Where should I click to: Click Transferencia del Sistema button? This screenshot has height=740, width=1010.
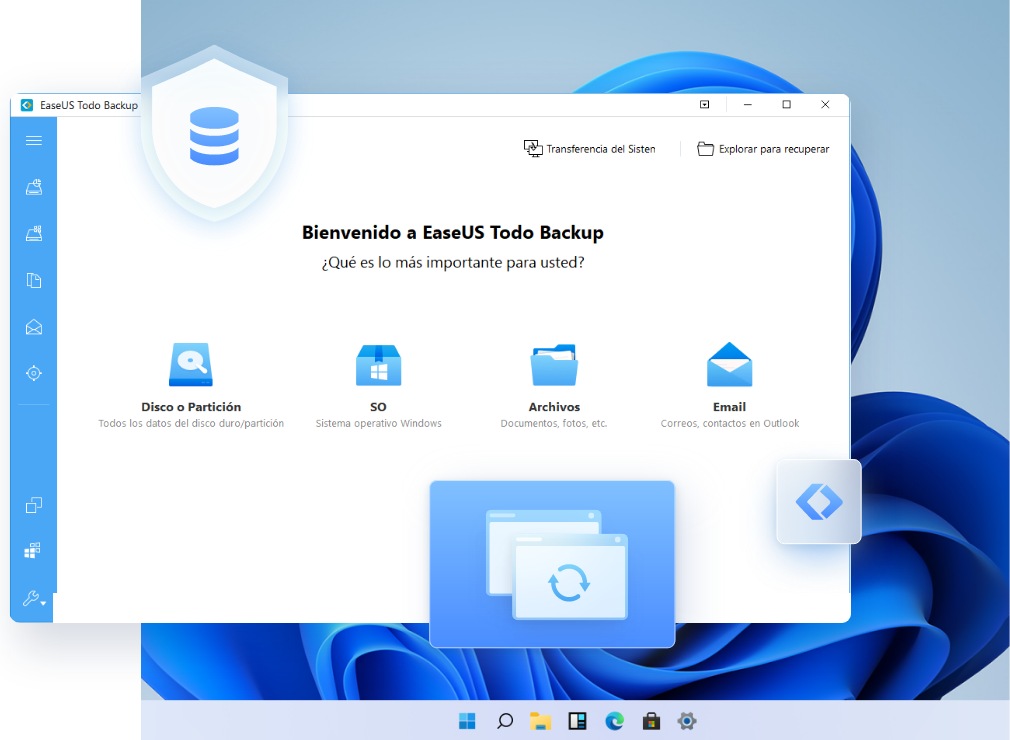click(589, 149)
